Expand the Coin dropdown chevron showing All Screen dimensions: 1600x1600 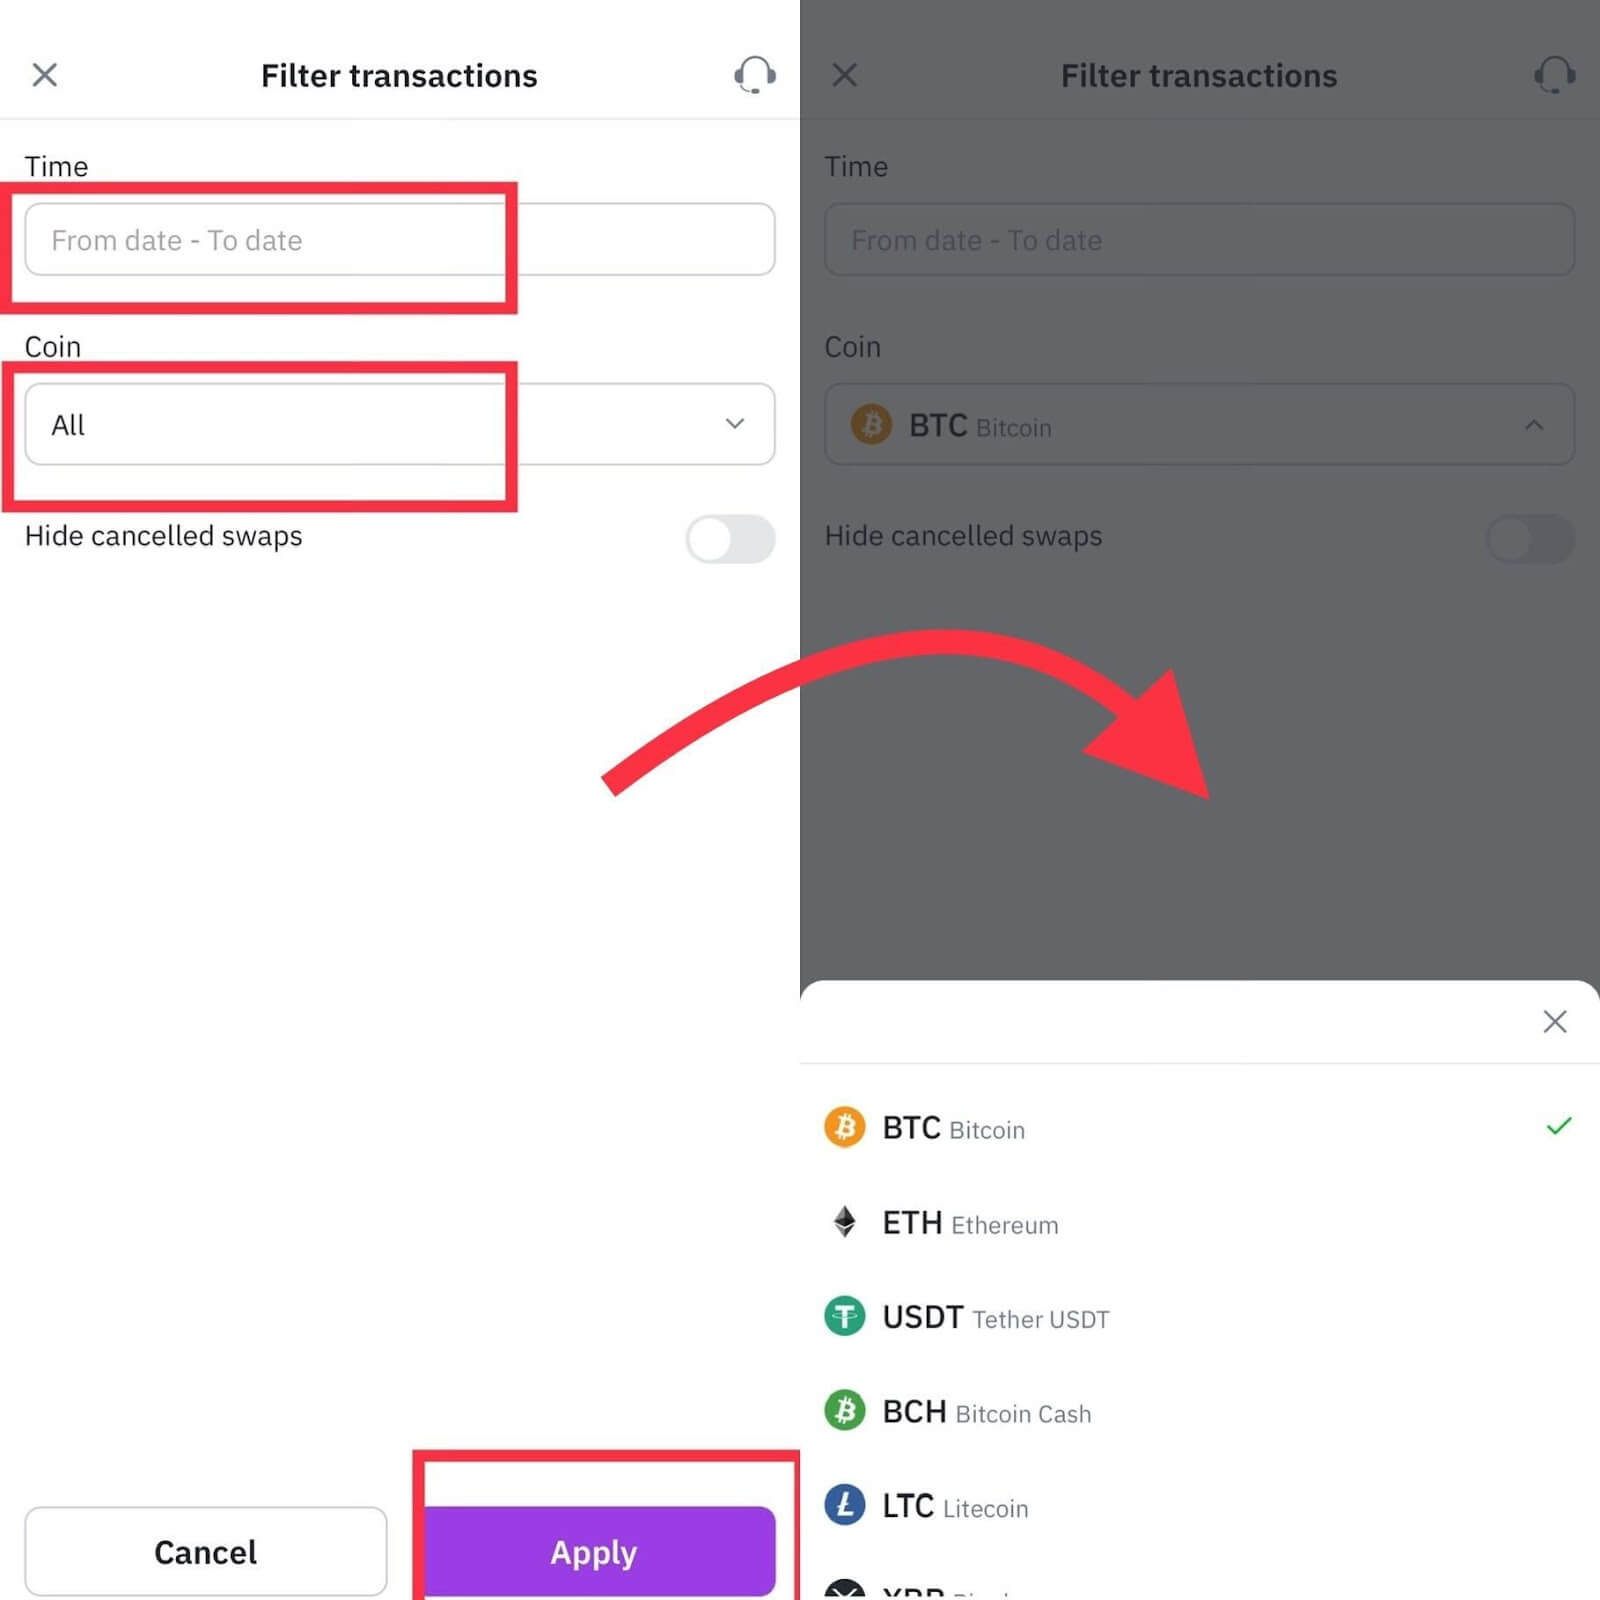pyautogui.click(x=735, y=424)
